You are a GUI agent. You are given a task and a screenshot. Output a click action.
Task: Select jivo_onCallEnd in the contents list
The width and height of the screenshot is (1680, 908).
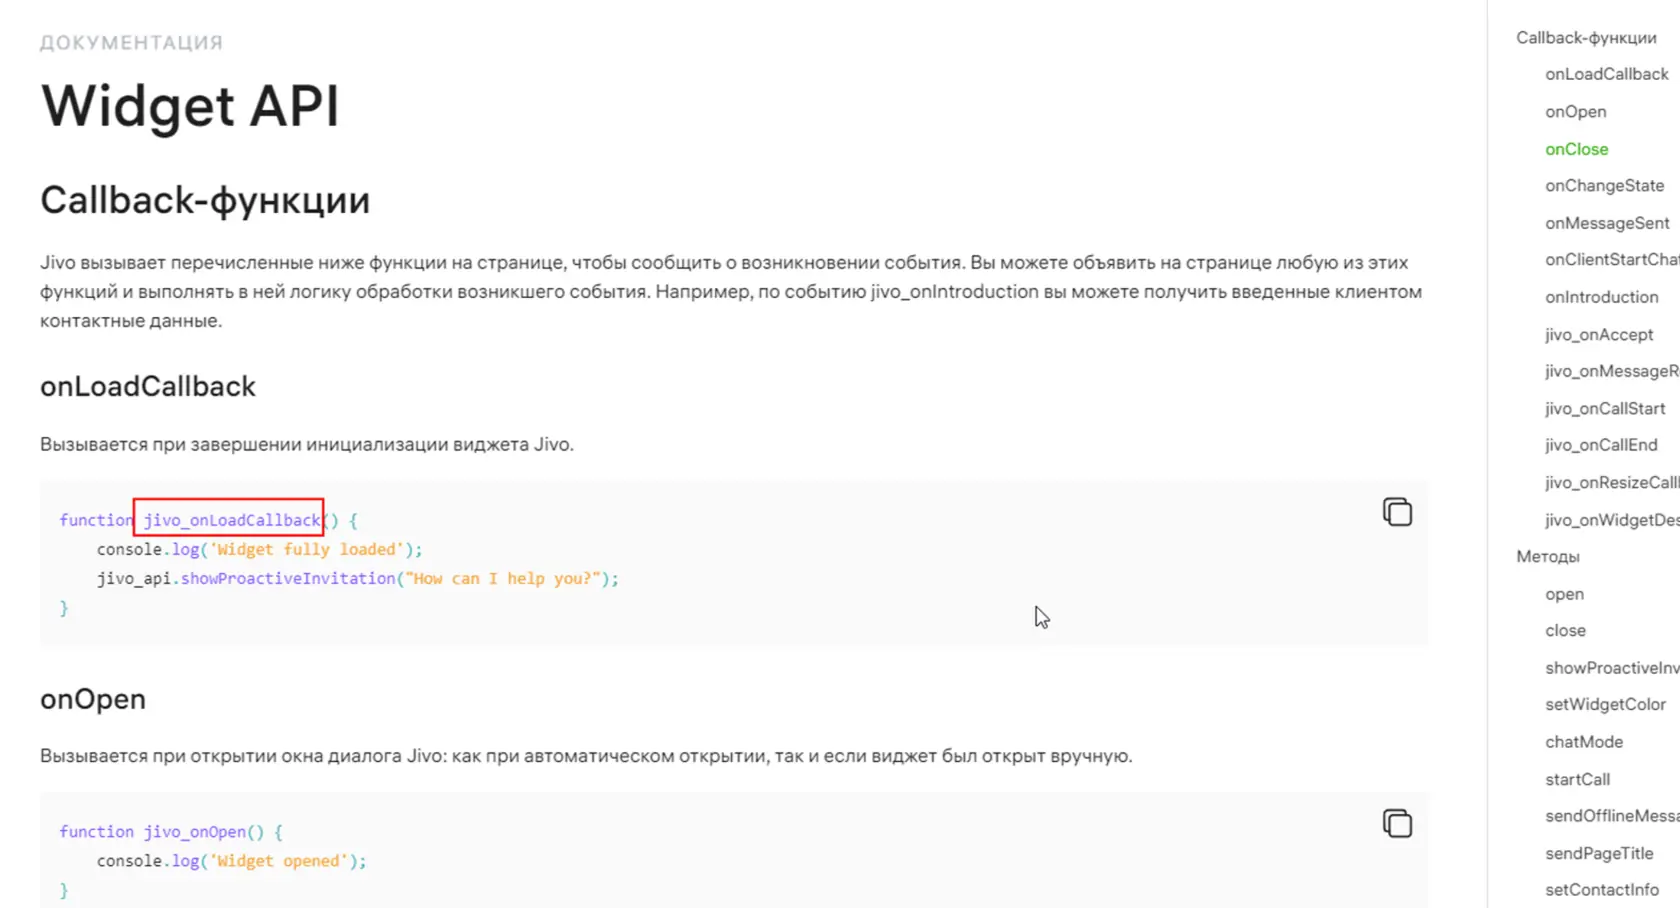1601,445
